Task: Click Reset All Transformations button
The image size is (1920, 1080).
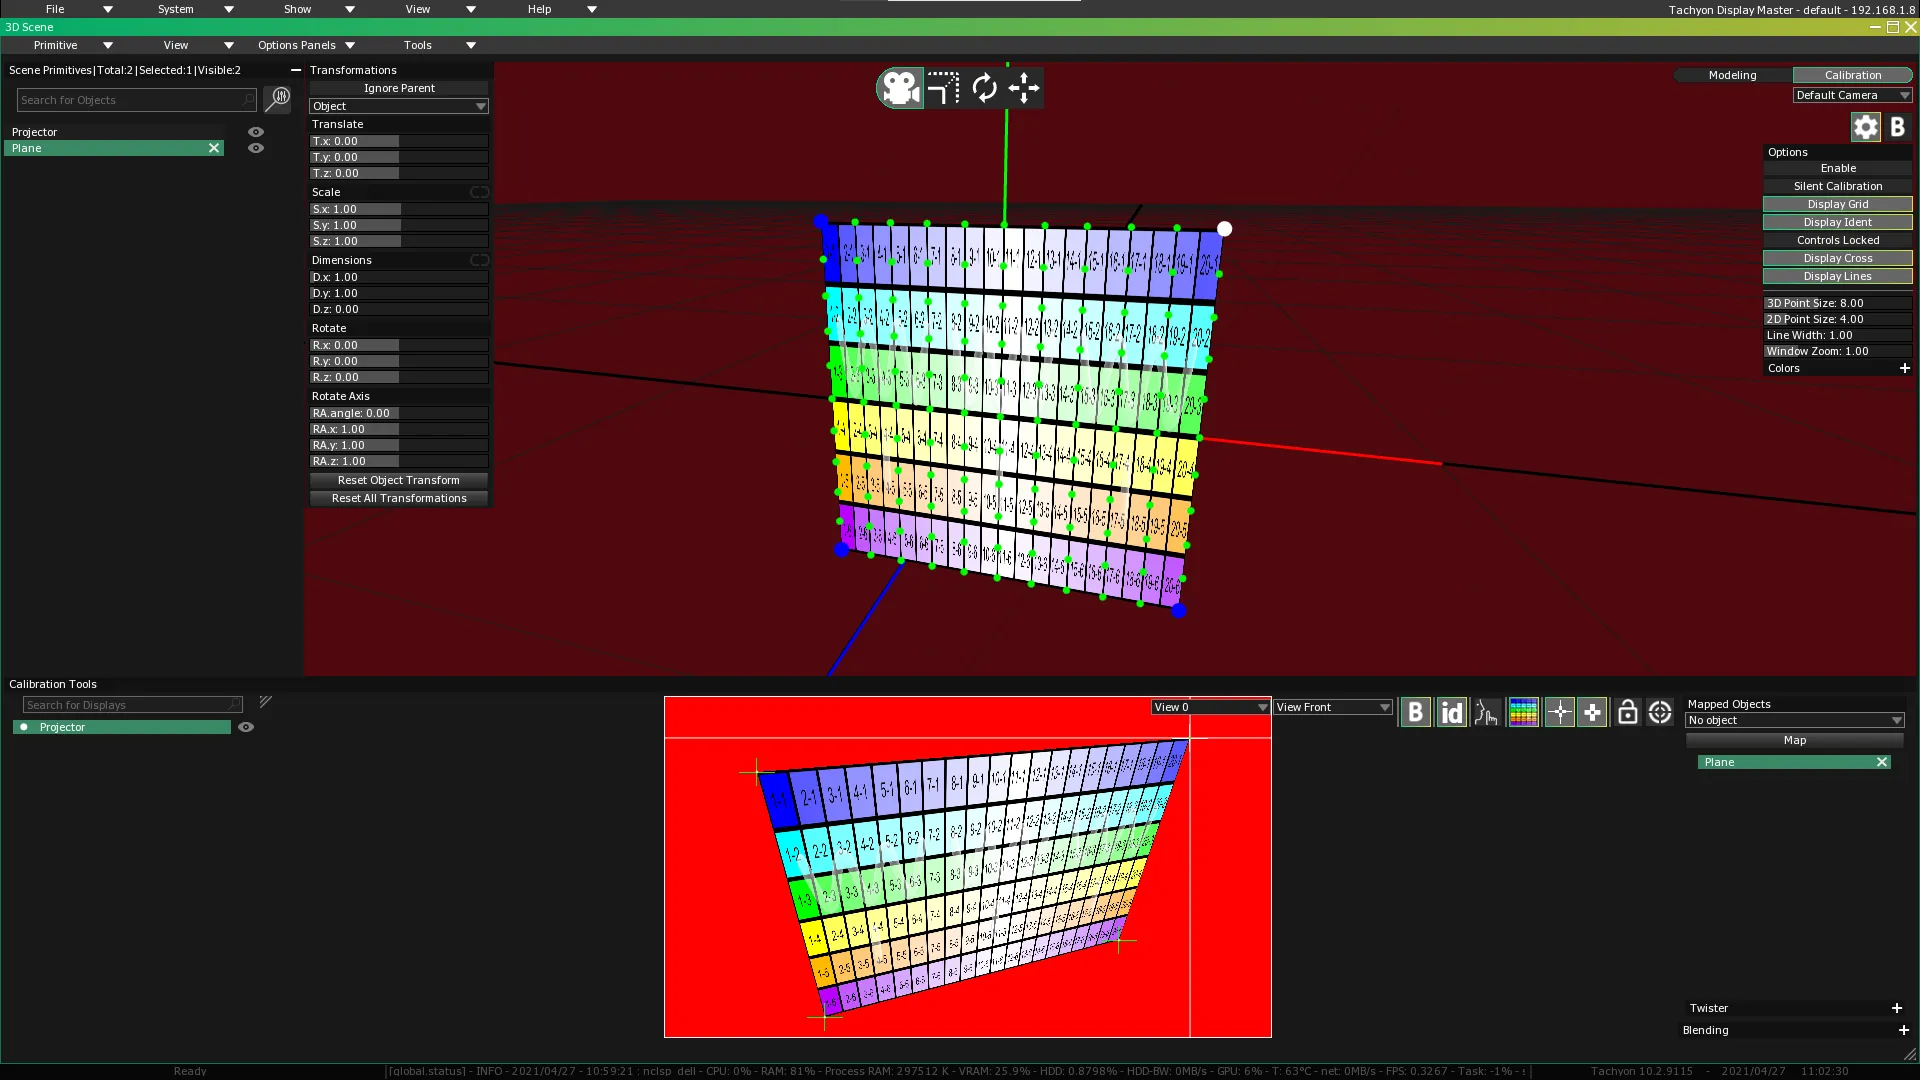Action: (x=398, y=498)
